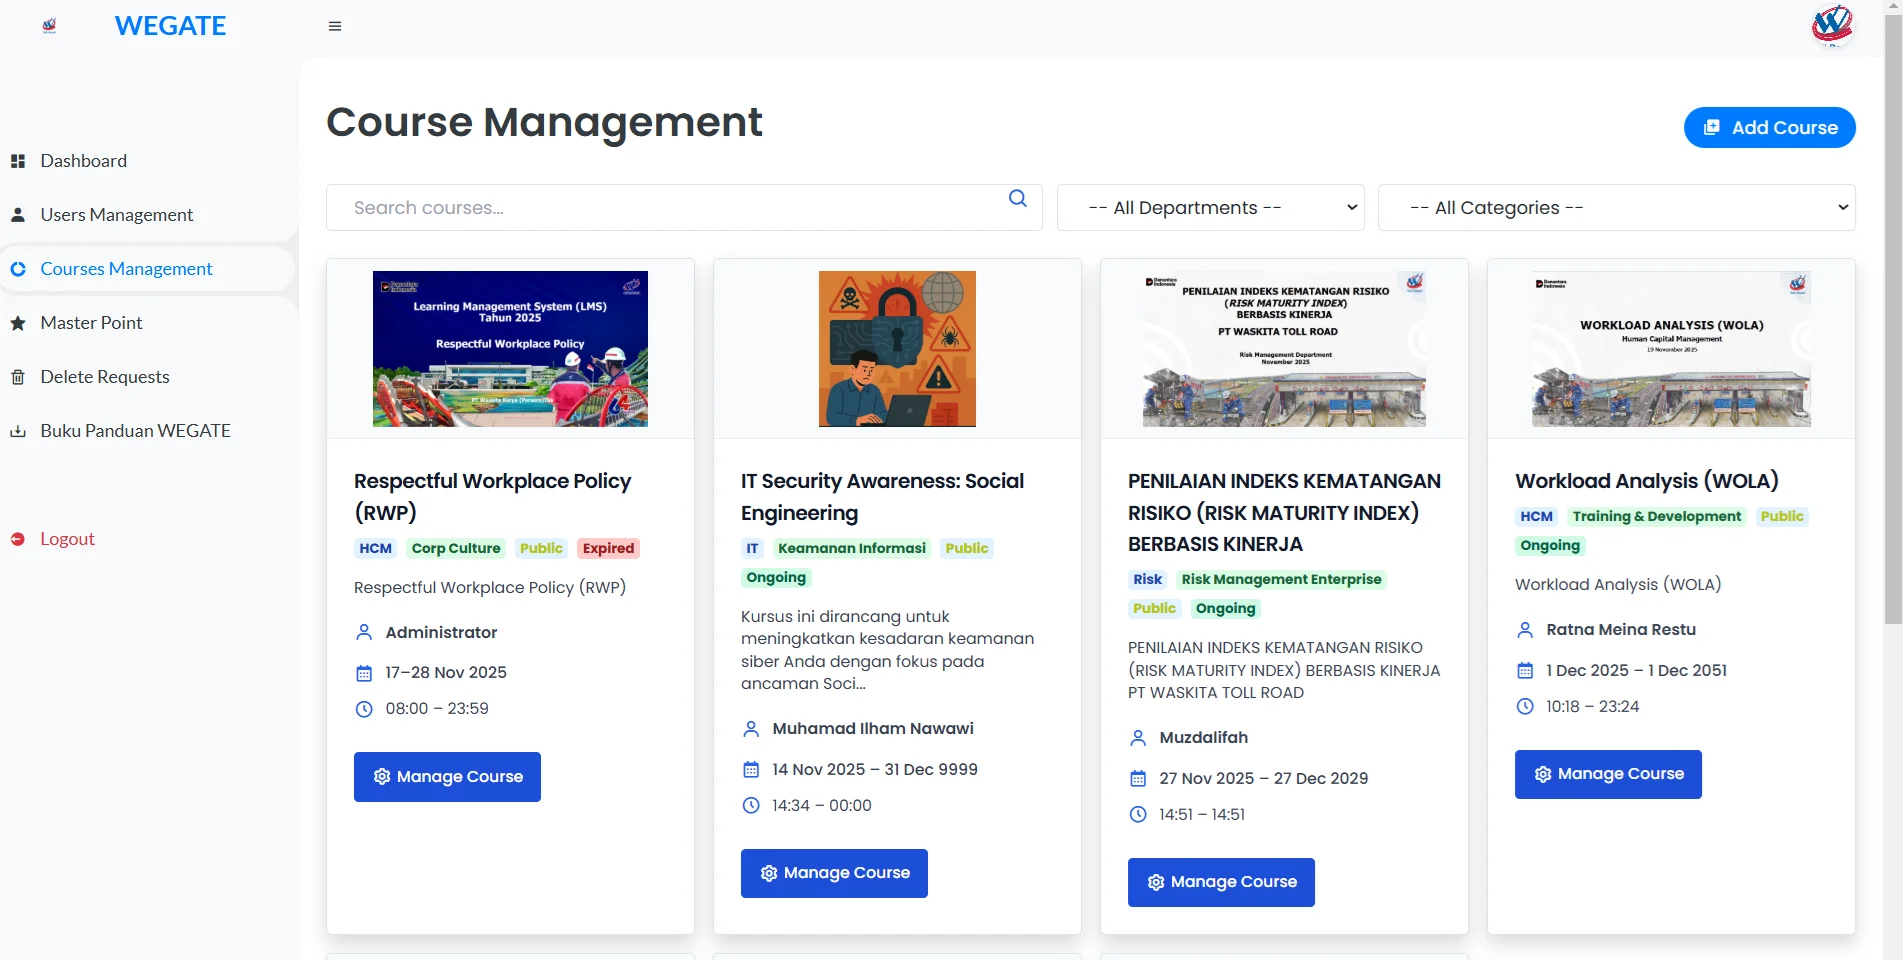Manage the Workload Analysis (WOLA) course

(x=1608, y=774)
